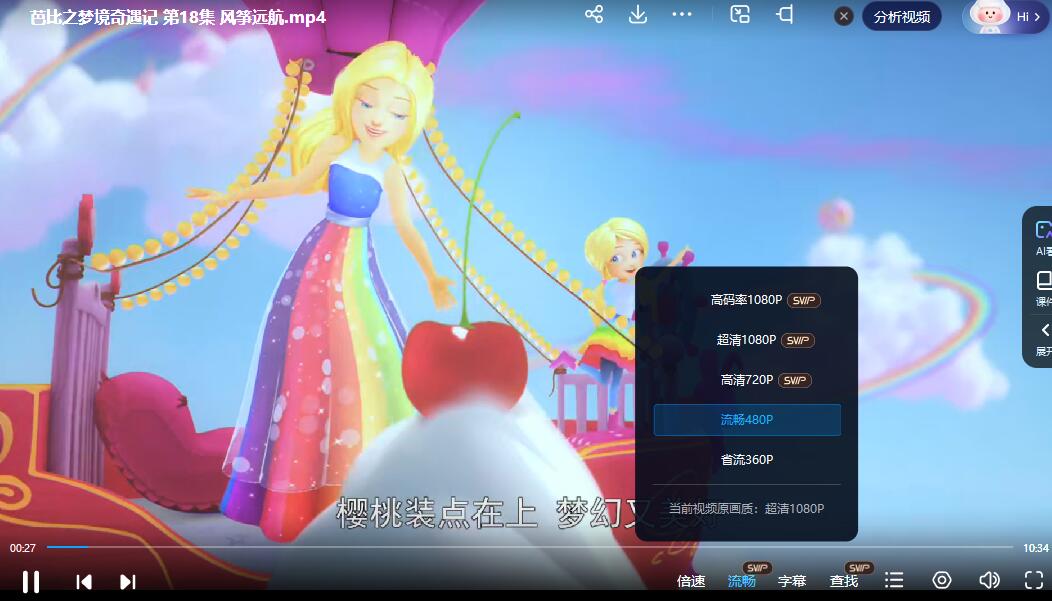Click the current time 00:27
This screenshot has width=1052, height=601.
(22, 548)
